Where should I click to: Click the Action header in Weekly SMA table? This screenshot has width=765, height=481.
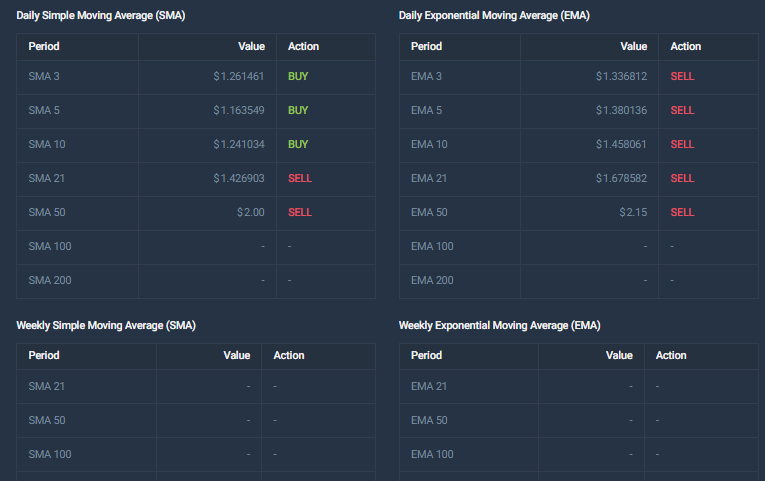coord(288,356)
